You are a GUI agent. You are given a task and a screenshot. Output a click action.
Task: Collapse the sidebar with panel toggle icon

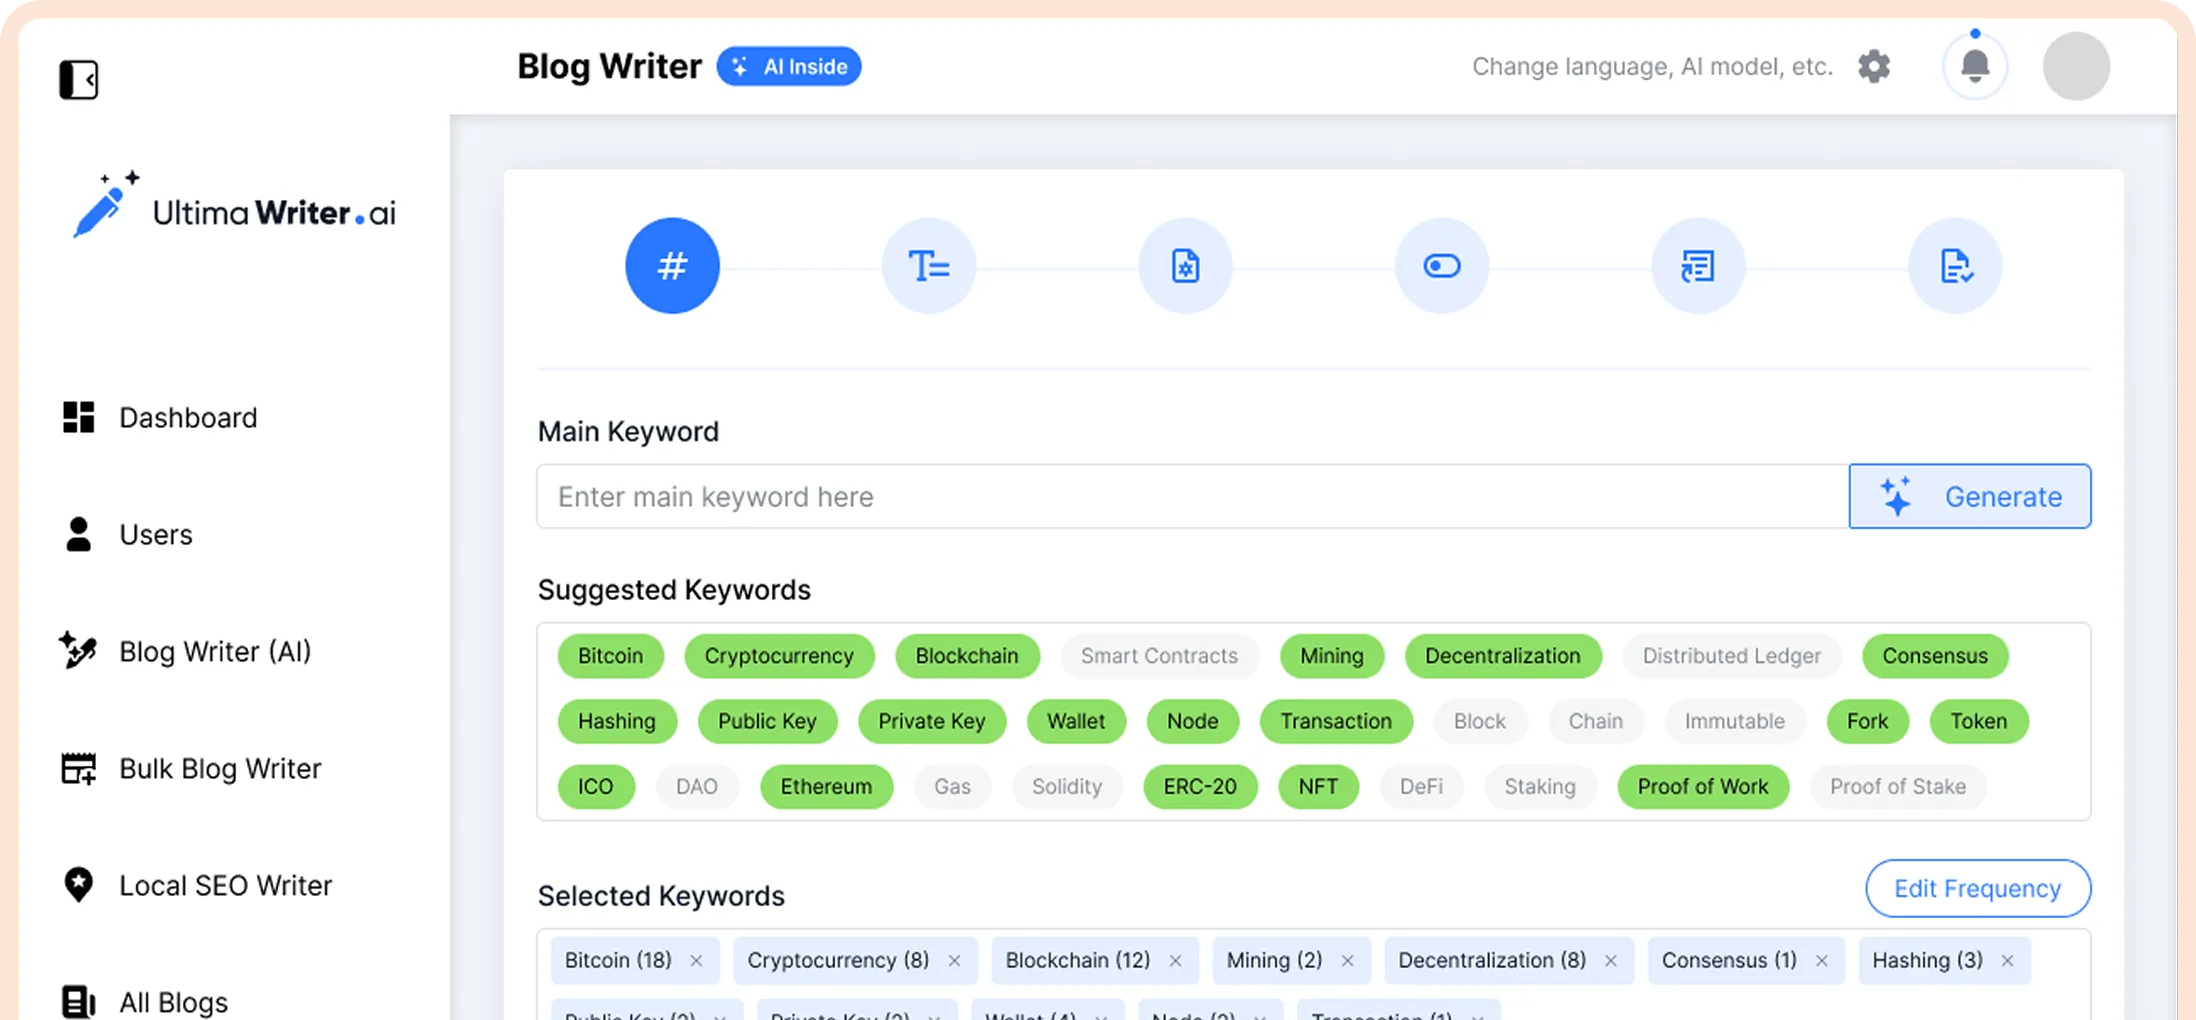78,79
